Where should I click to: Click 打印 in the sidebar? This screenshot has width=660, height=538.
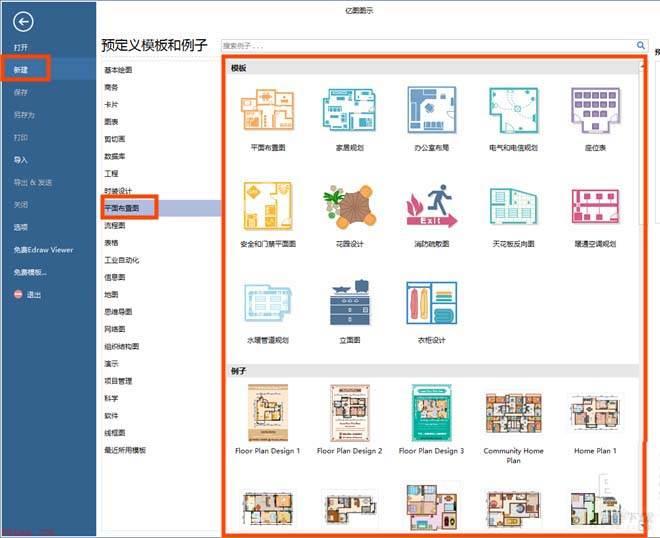coord(21,137)
